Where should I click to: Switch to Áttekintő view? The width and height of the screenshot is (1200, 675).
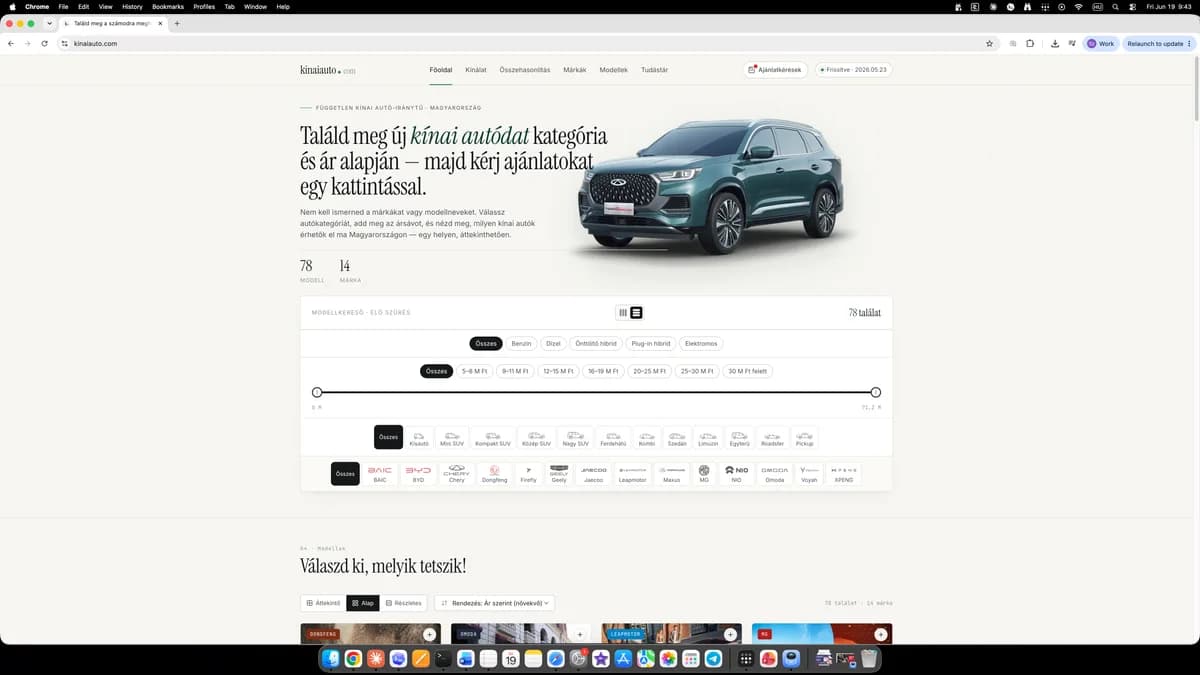click(323, 603)
